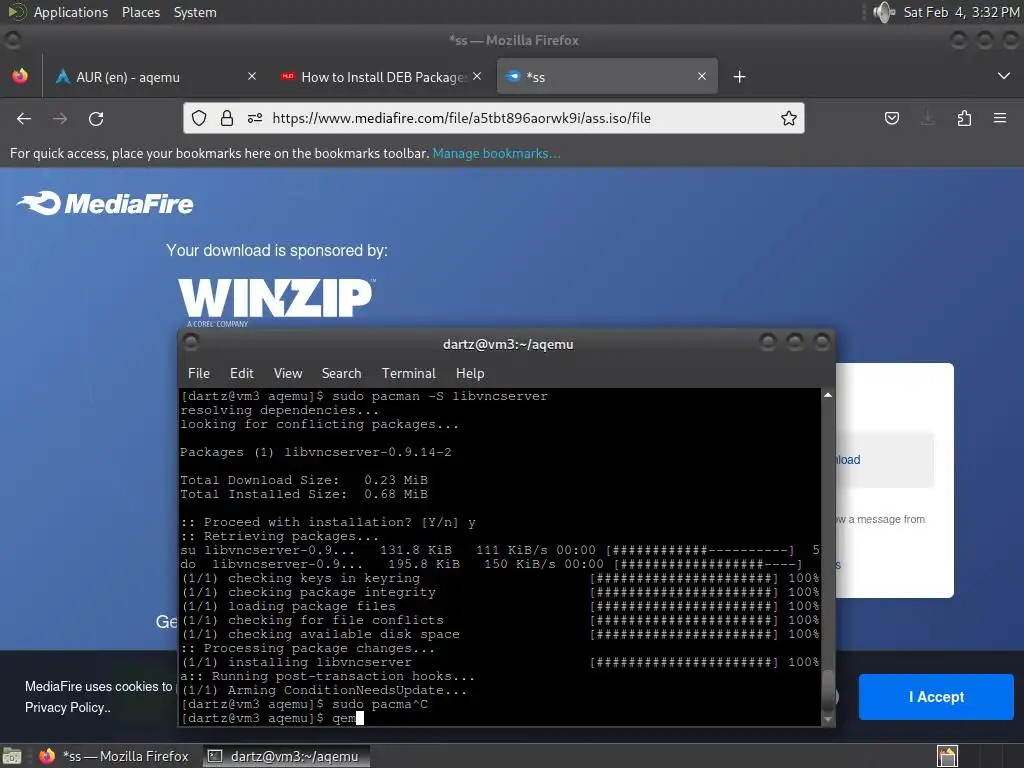Close the *ss tab
Screen dimensions: 1024x768
[702, 76]
